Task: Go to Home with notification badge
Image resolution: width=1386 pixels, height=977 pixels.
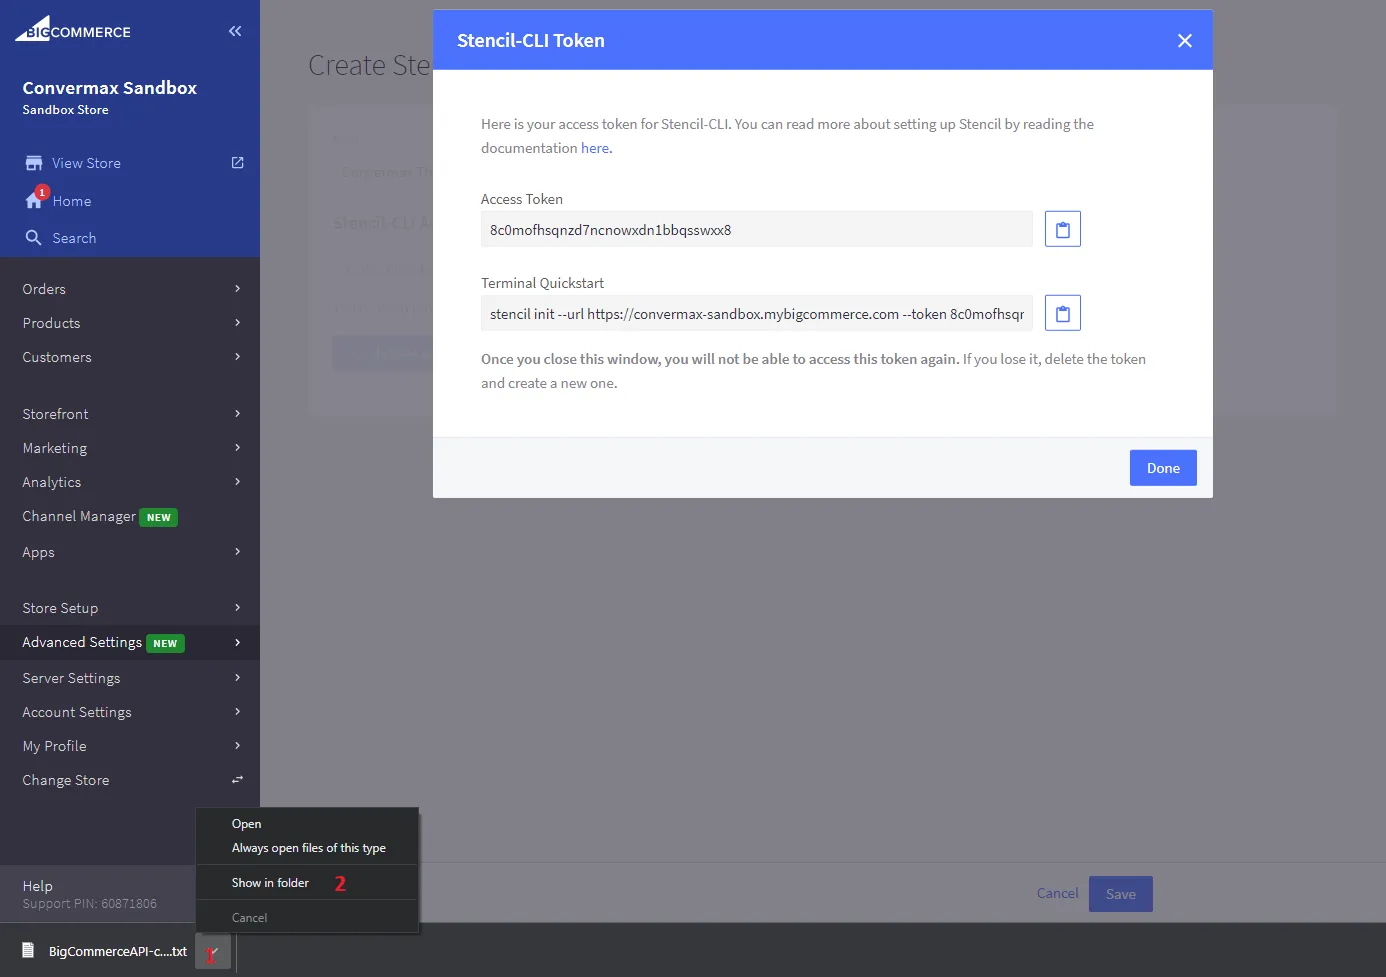Action: click(71, 201)
